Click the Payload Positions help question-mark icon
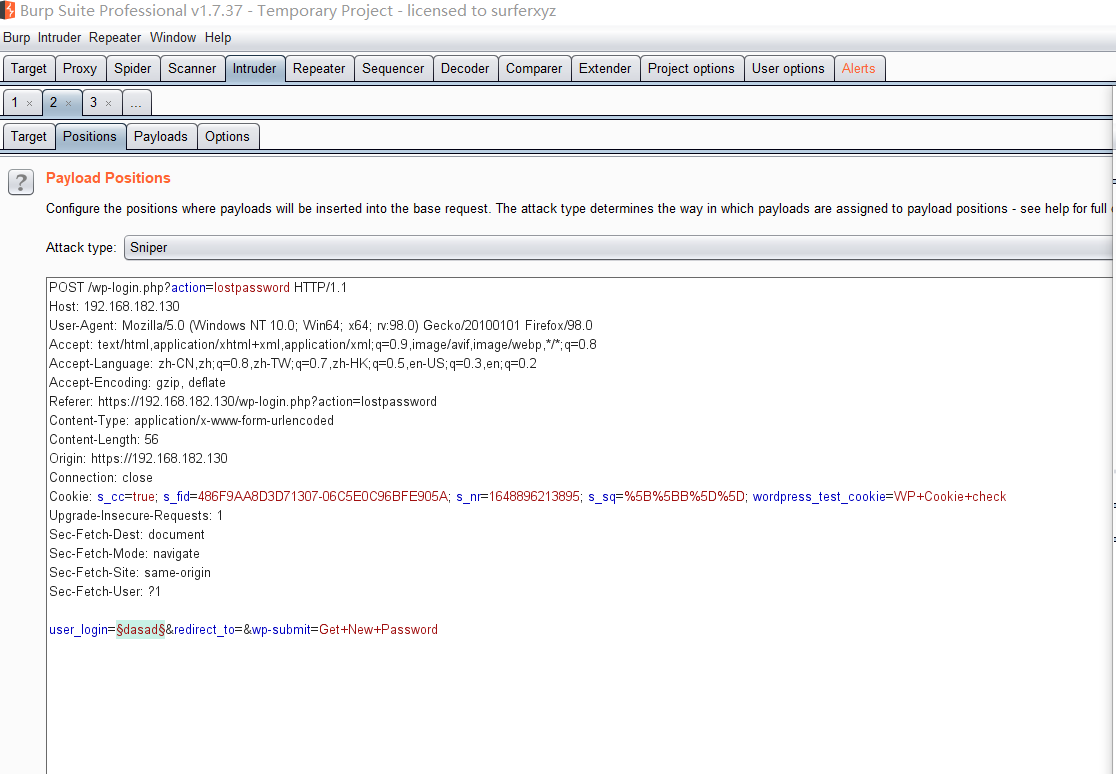This screenshot has width=1116, height=774. (x=21, y=182)
